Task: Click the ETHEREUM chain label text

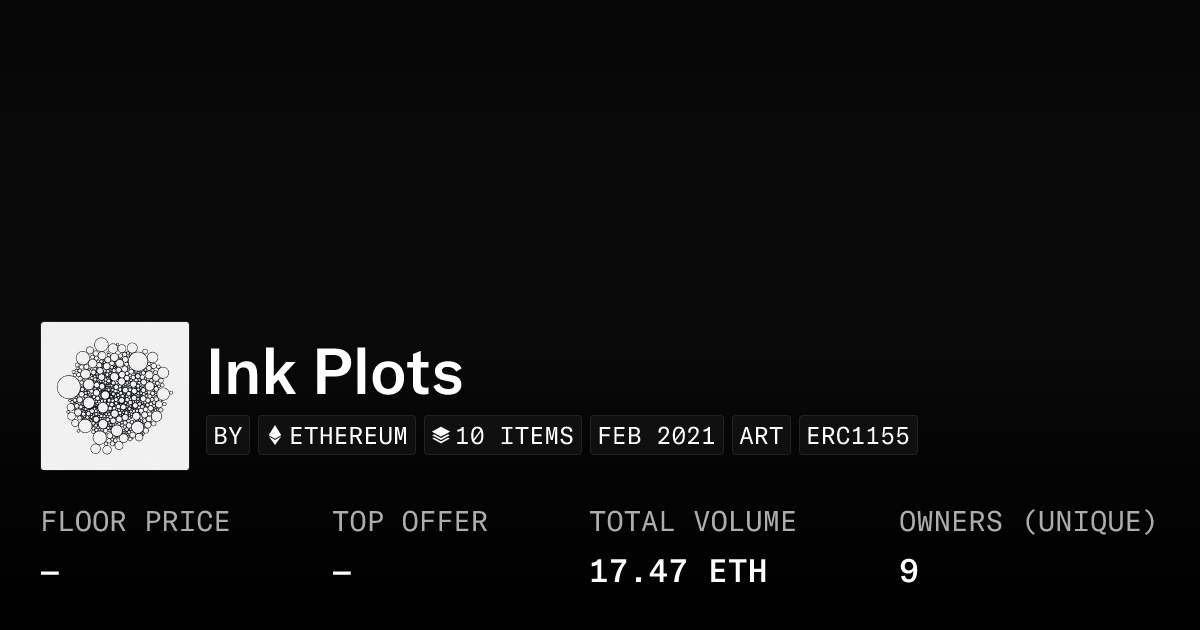Action: [348, 436]
